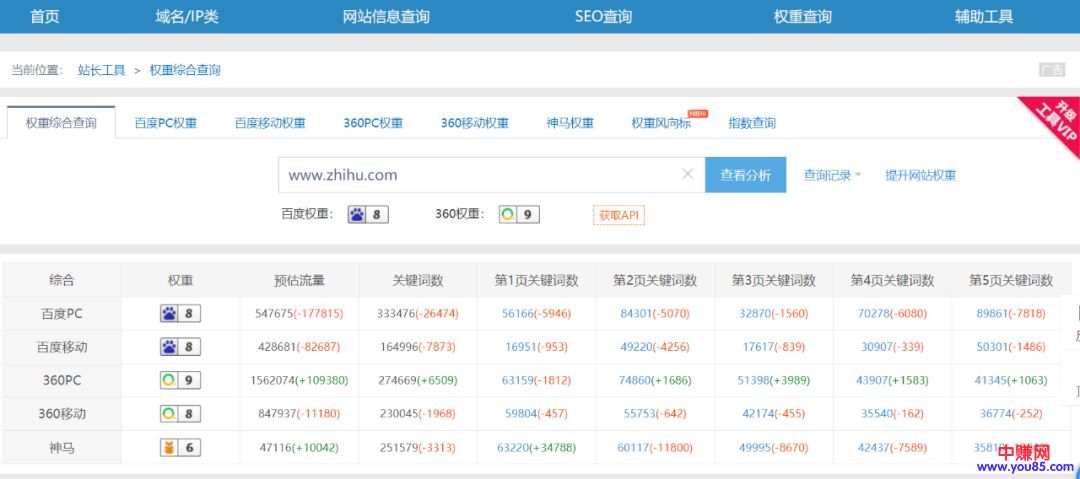Open the 权重风向标 tab
This screenshot has width=1080, height=479.
click(661, 123)
